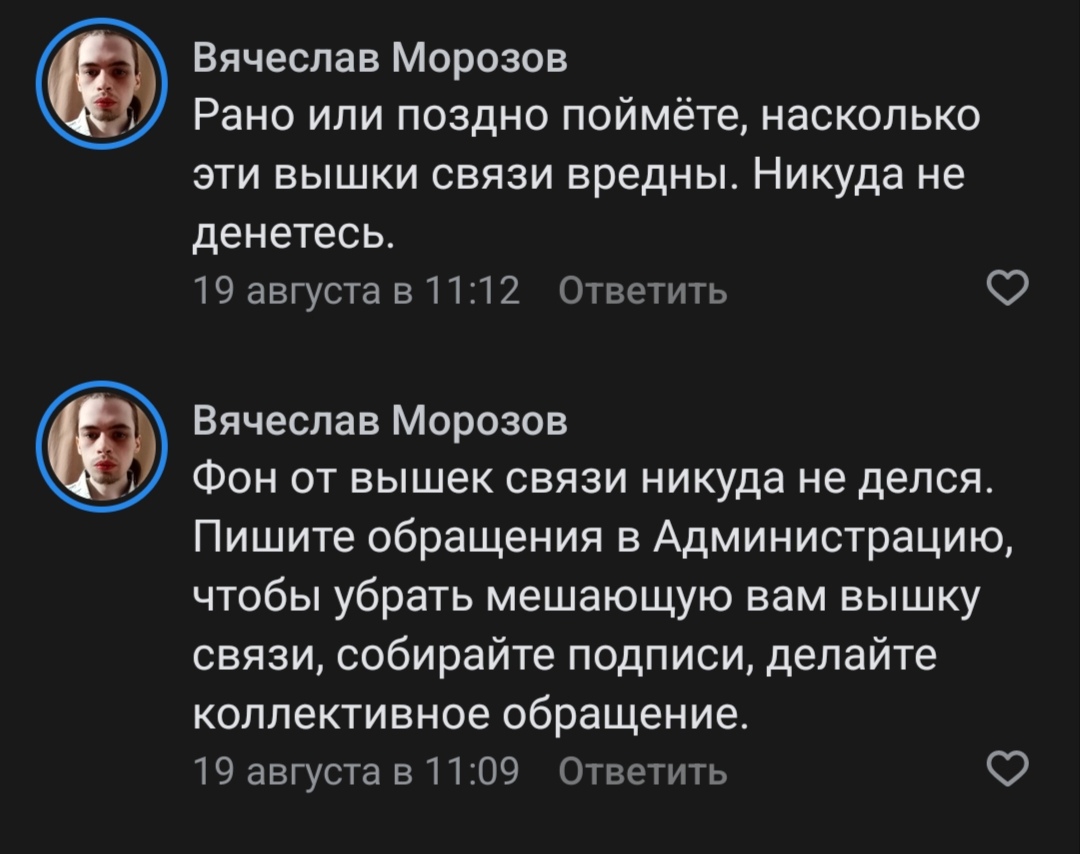
Task: Like the 11:09 comment with the heart icon
Action: [x=1007, y=769]
